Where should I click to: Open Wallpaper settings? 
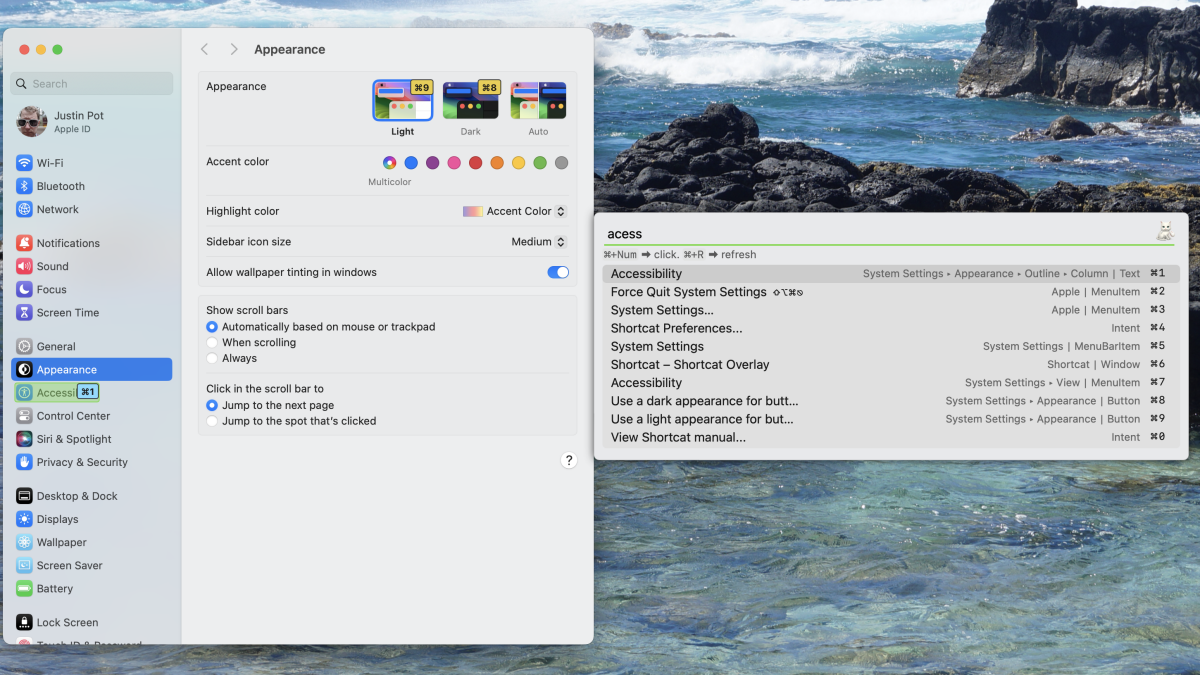92,542
